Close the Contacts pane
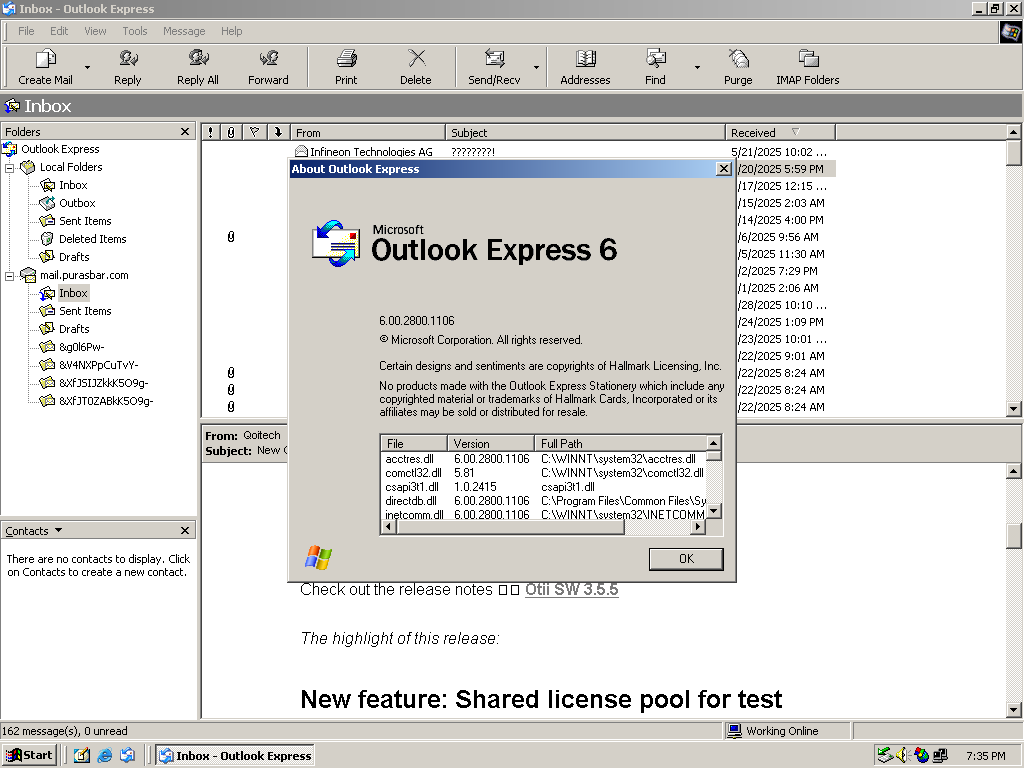The width and height of the screenshot is (1024, 768). coord(185,531)
